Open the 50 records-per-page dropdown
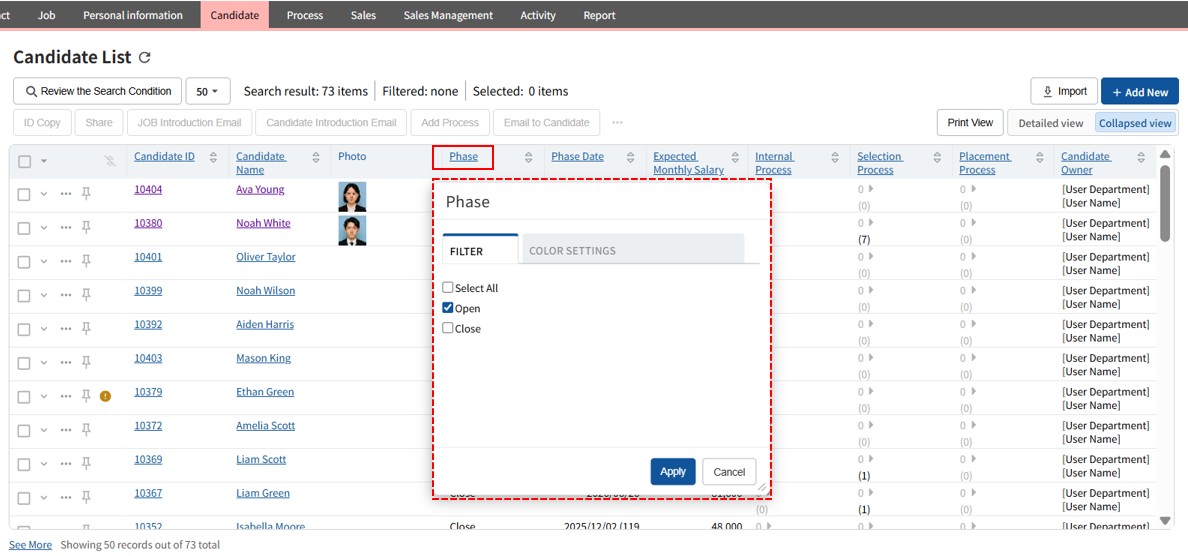Screen dimensions: 1188x556 (208, 91)
